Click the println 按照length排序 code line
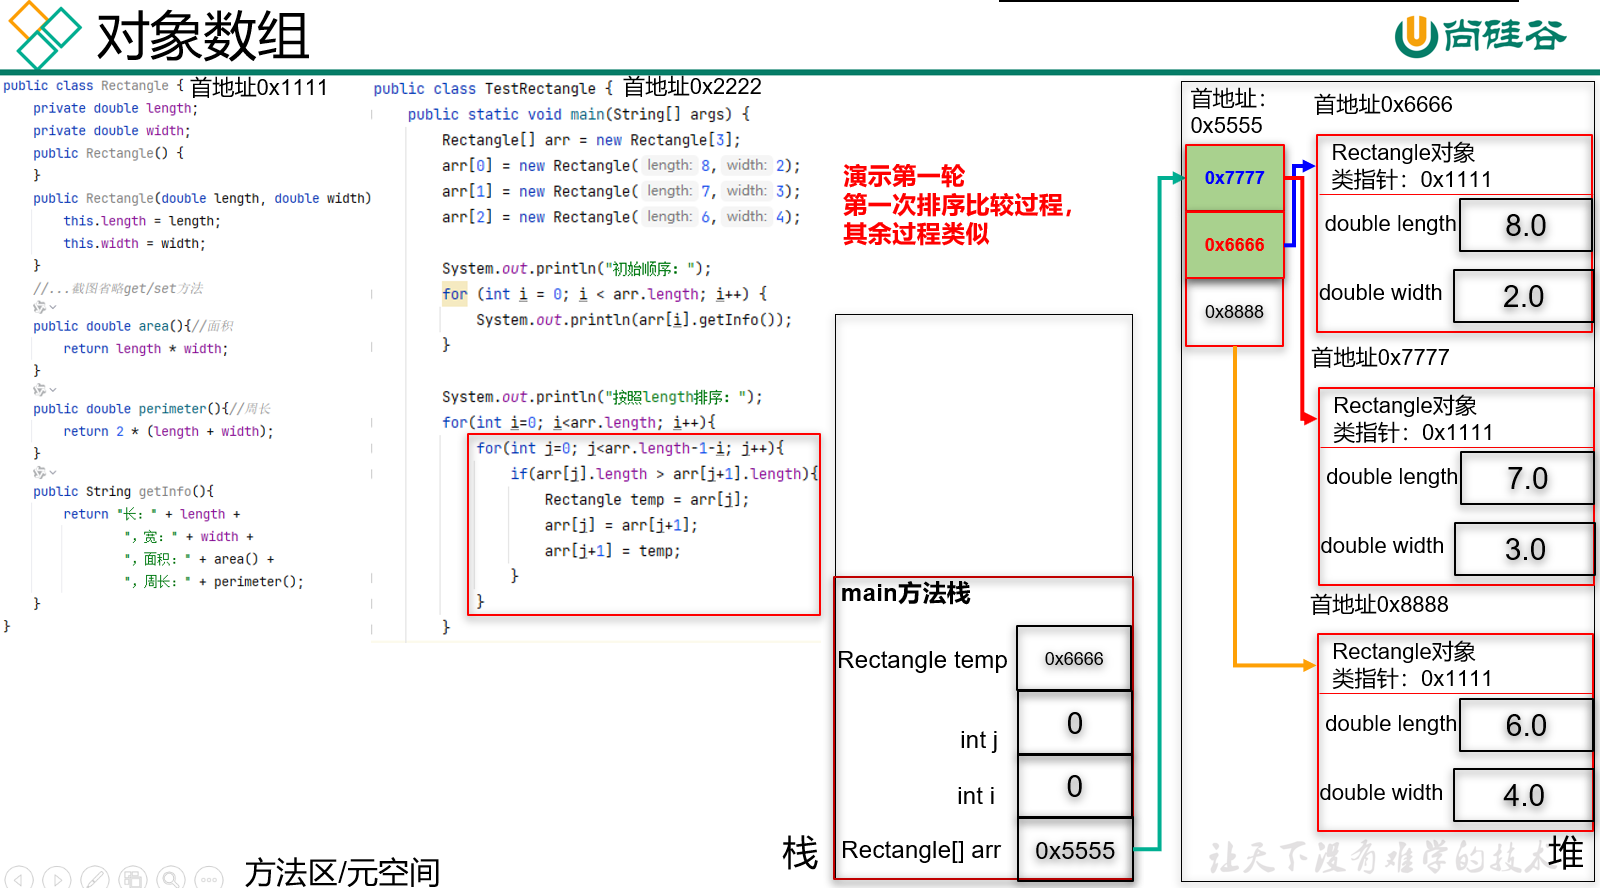Screen dimensions: 1600x888 coord(602,397)
